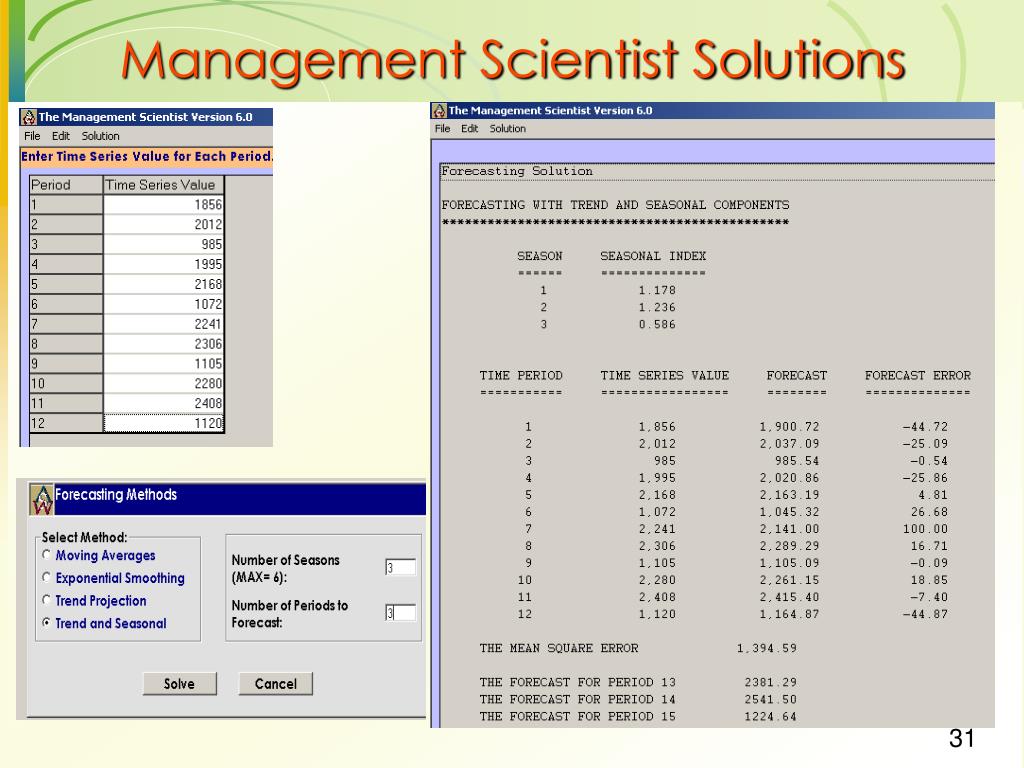1024x768 pixels.
Task: Click the forecast value 2,141.00
Action: click(x=789, y=529)
